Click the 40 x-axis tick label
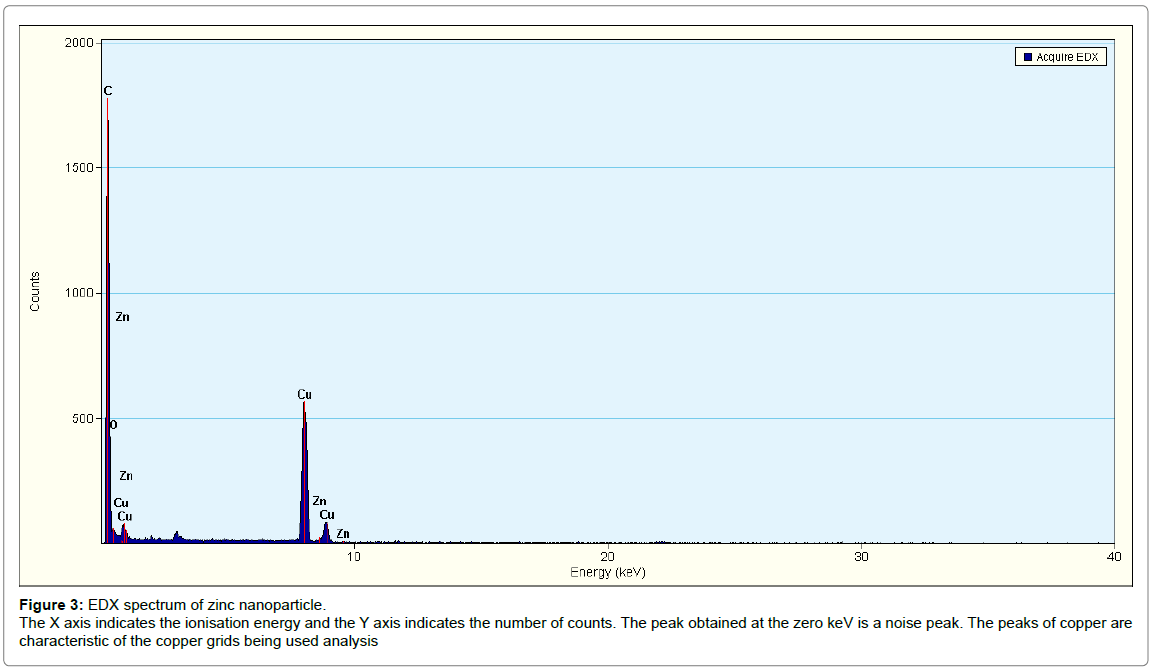The image size is (1157, 668). click(1114, 557)
